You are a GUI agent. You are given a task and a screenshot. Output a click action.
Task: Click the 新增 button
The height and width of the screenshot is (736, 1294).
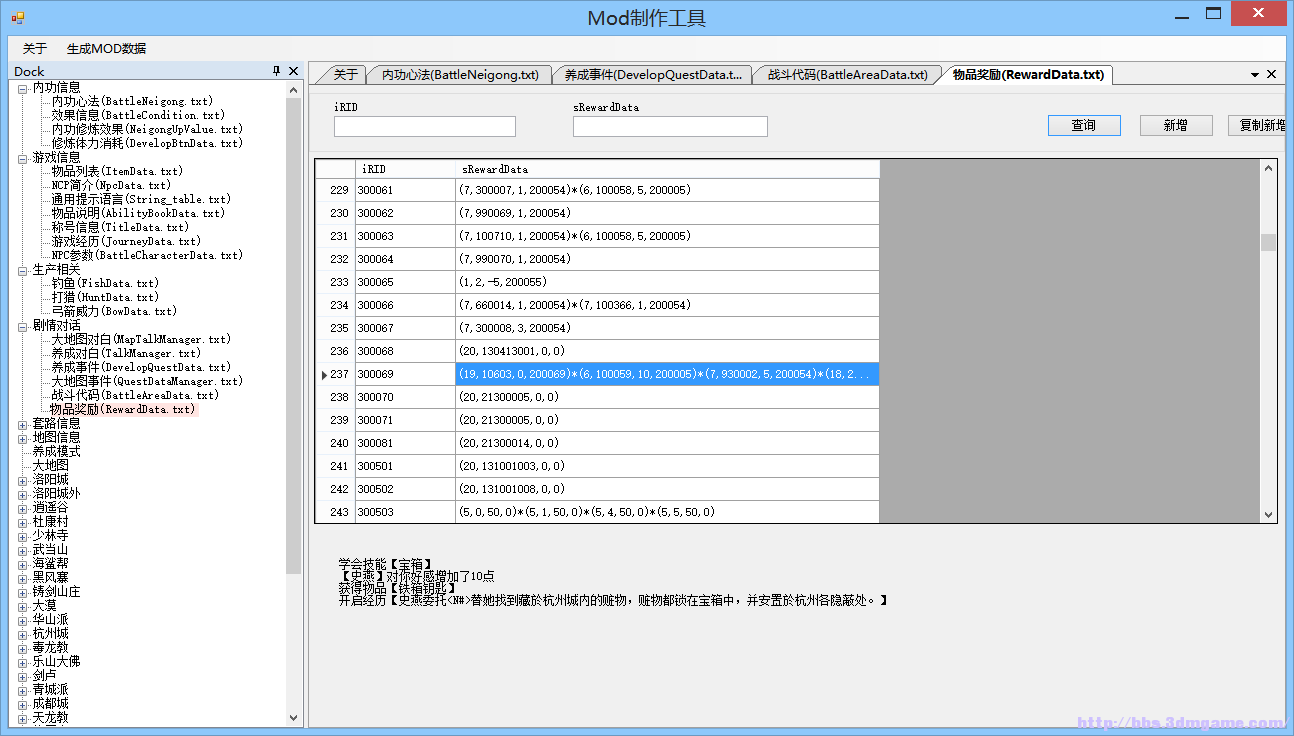pos(1176,125)
